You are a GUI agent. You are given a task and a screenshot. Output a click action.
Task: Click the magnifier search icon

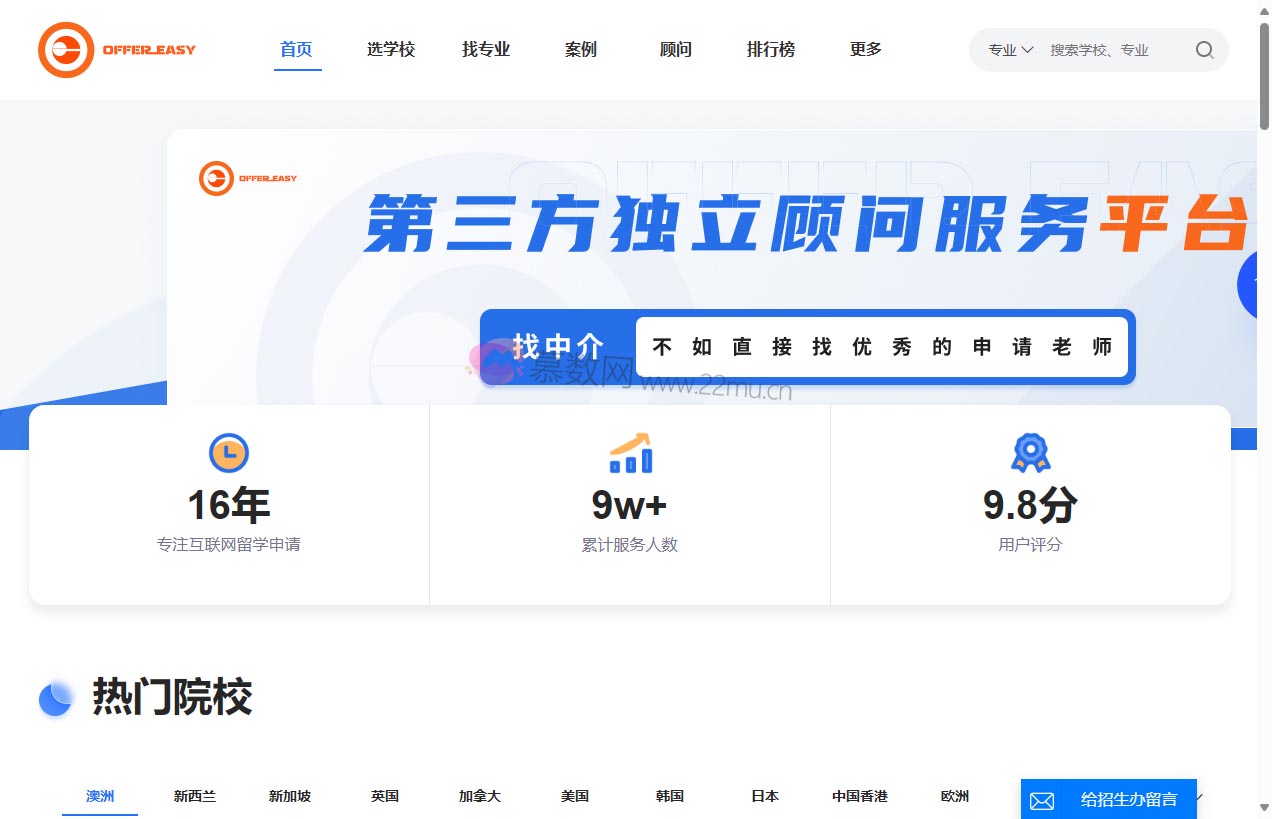click(x=1204, y=50)
